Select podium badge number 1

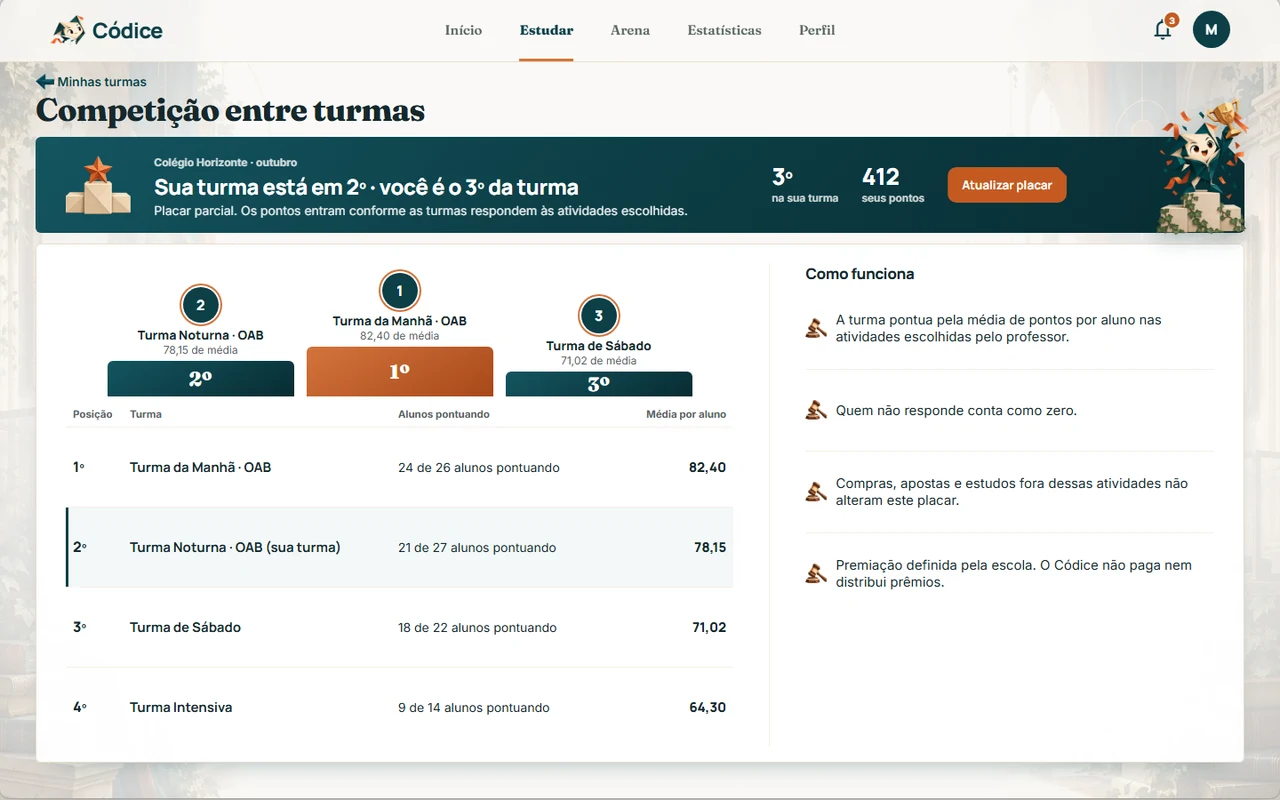(400, 291)
